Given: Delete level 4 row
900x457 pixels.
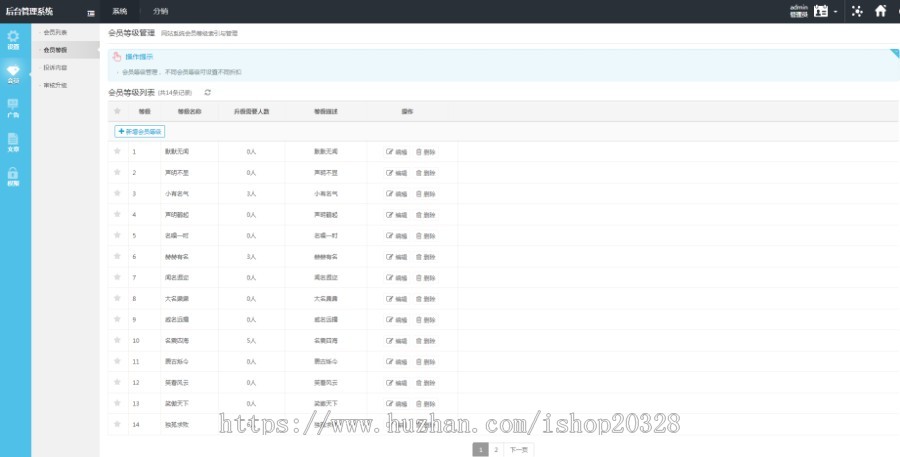Looking at the screenshot, I should (426, 215).
